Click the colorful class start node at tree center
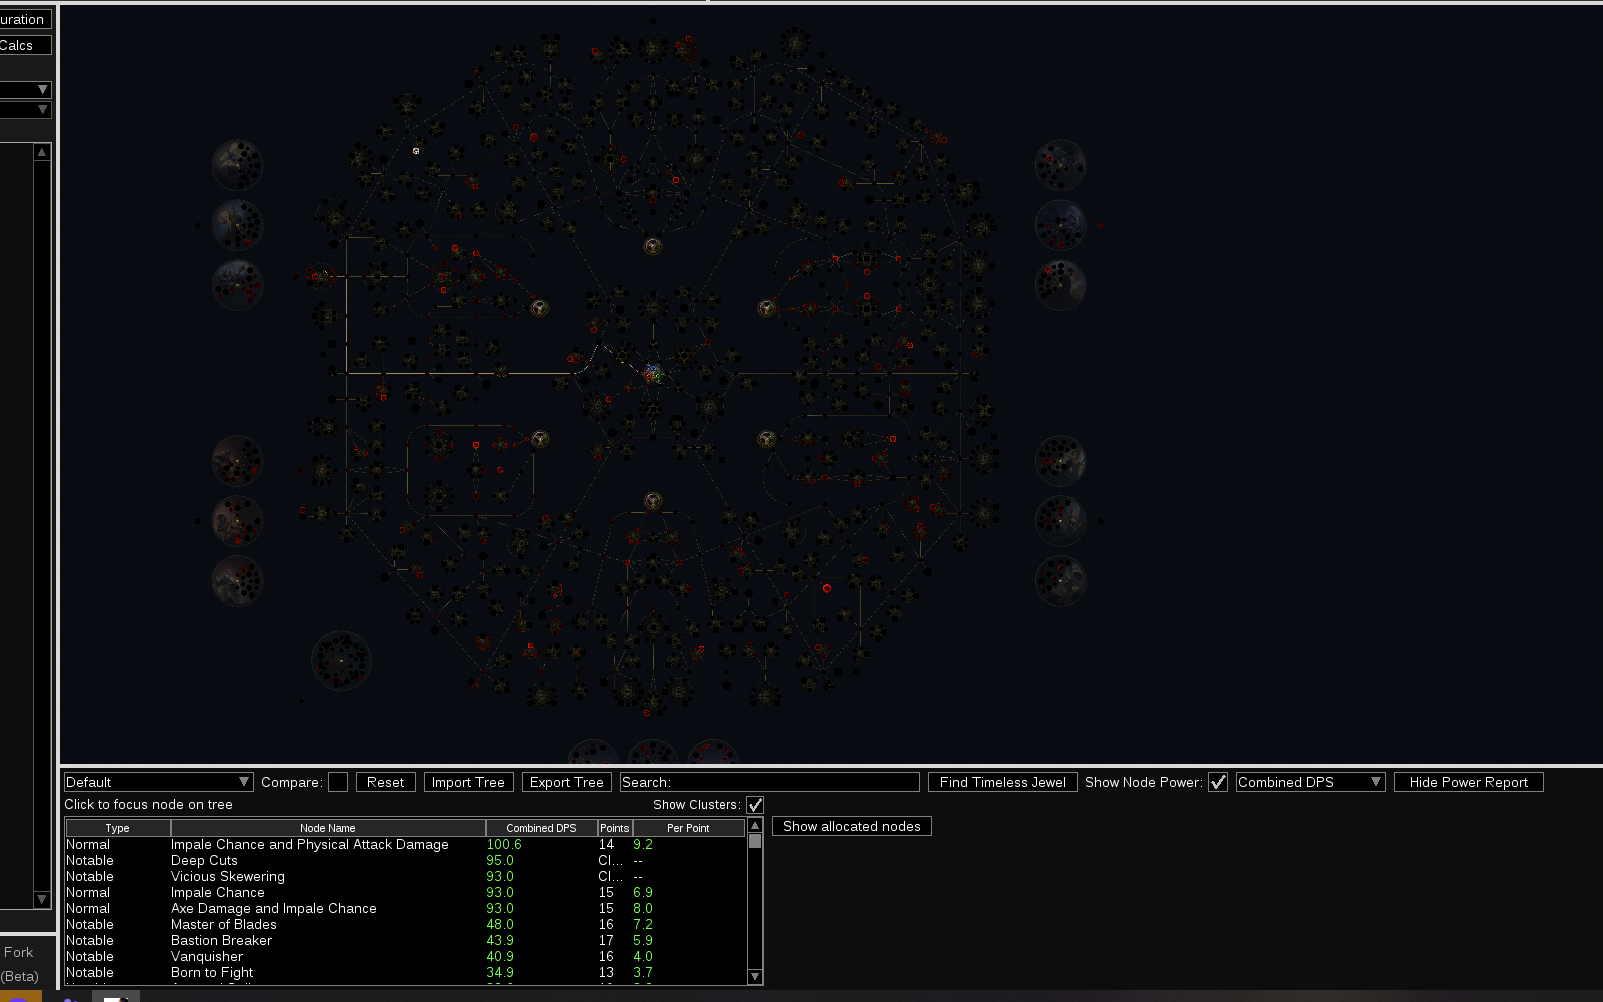 pyautogui.click(x=653, y=373)
